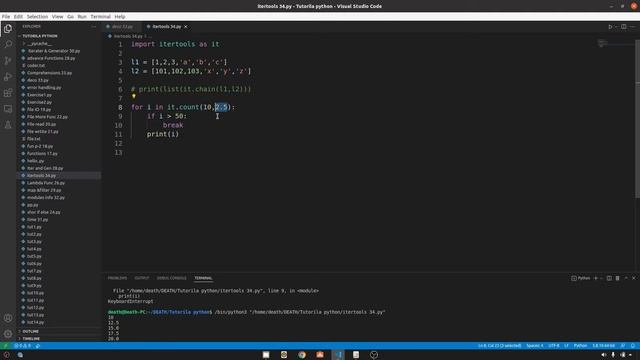Click microphone icon in system tray
The height and width of the screenshot is (360, 640).
click(613, 355)
